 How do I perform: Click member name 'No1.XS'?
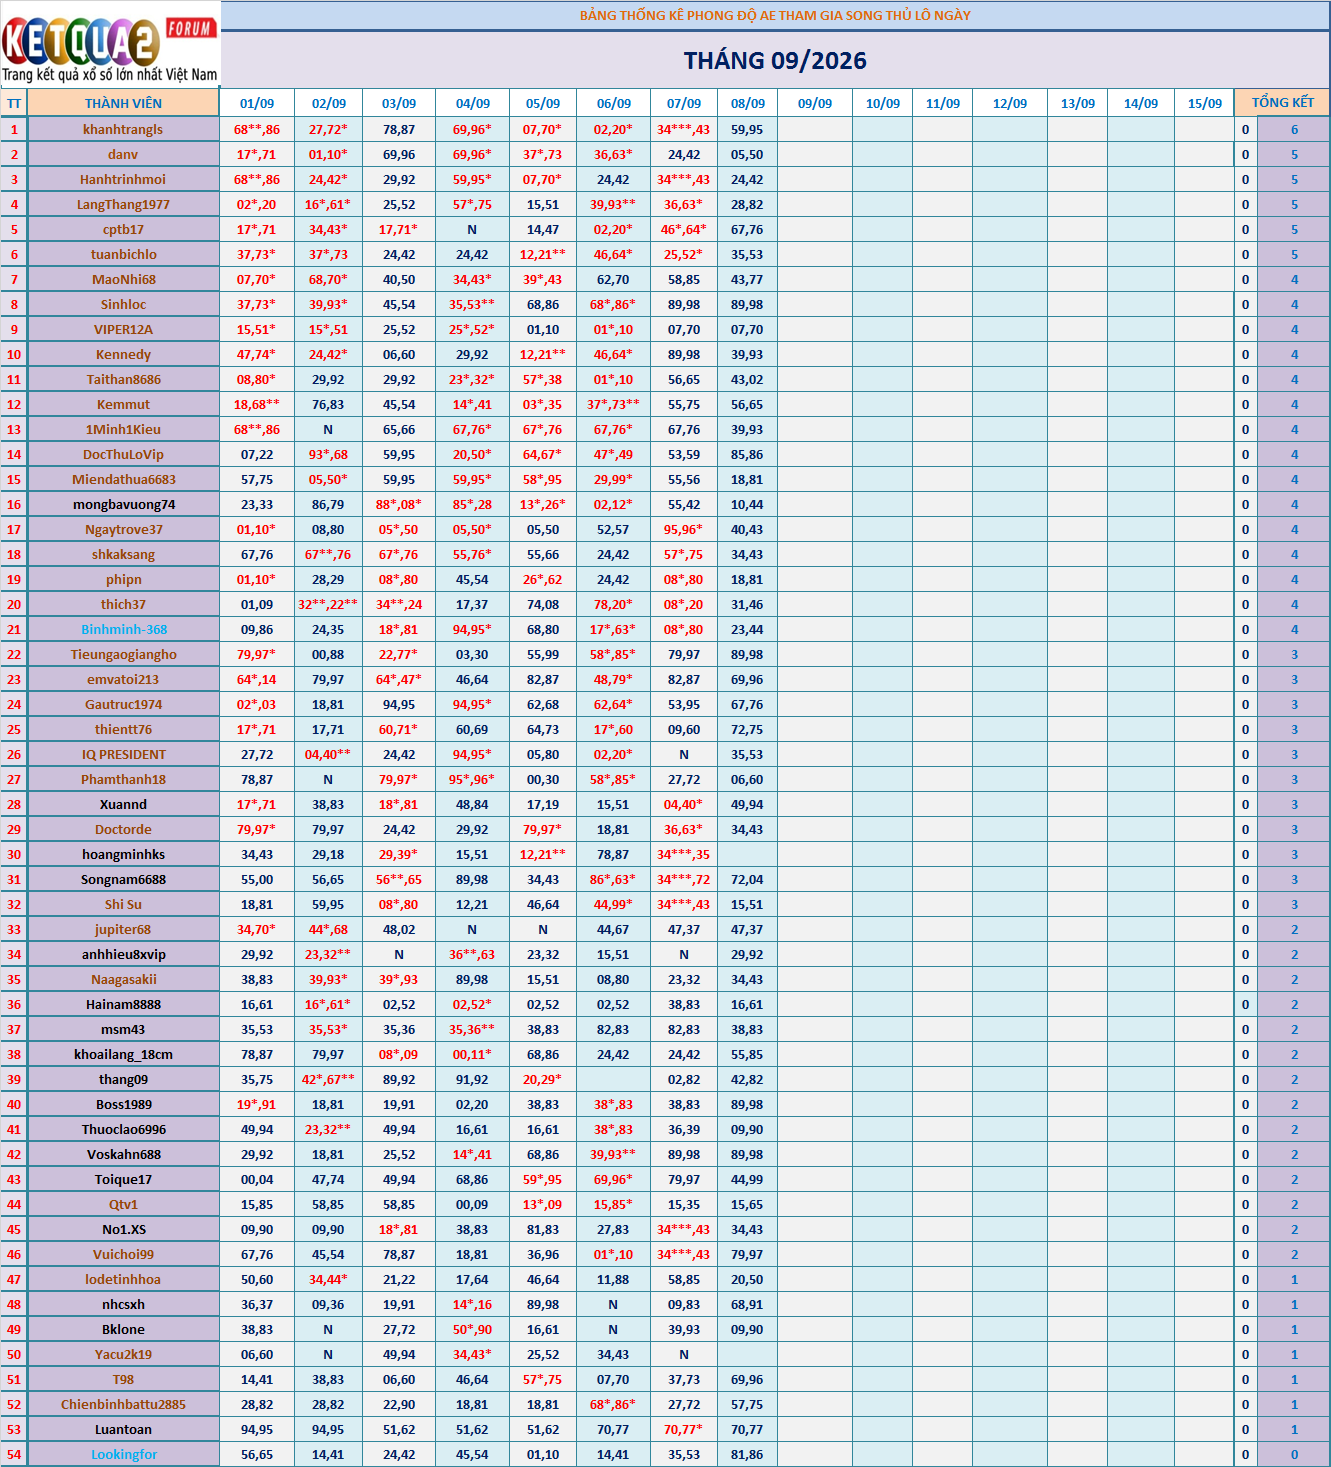(123, 1230)
